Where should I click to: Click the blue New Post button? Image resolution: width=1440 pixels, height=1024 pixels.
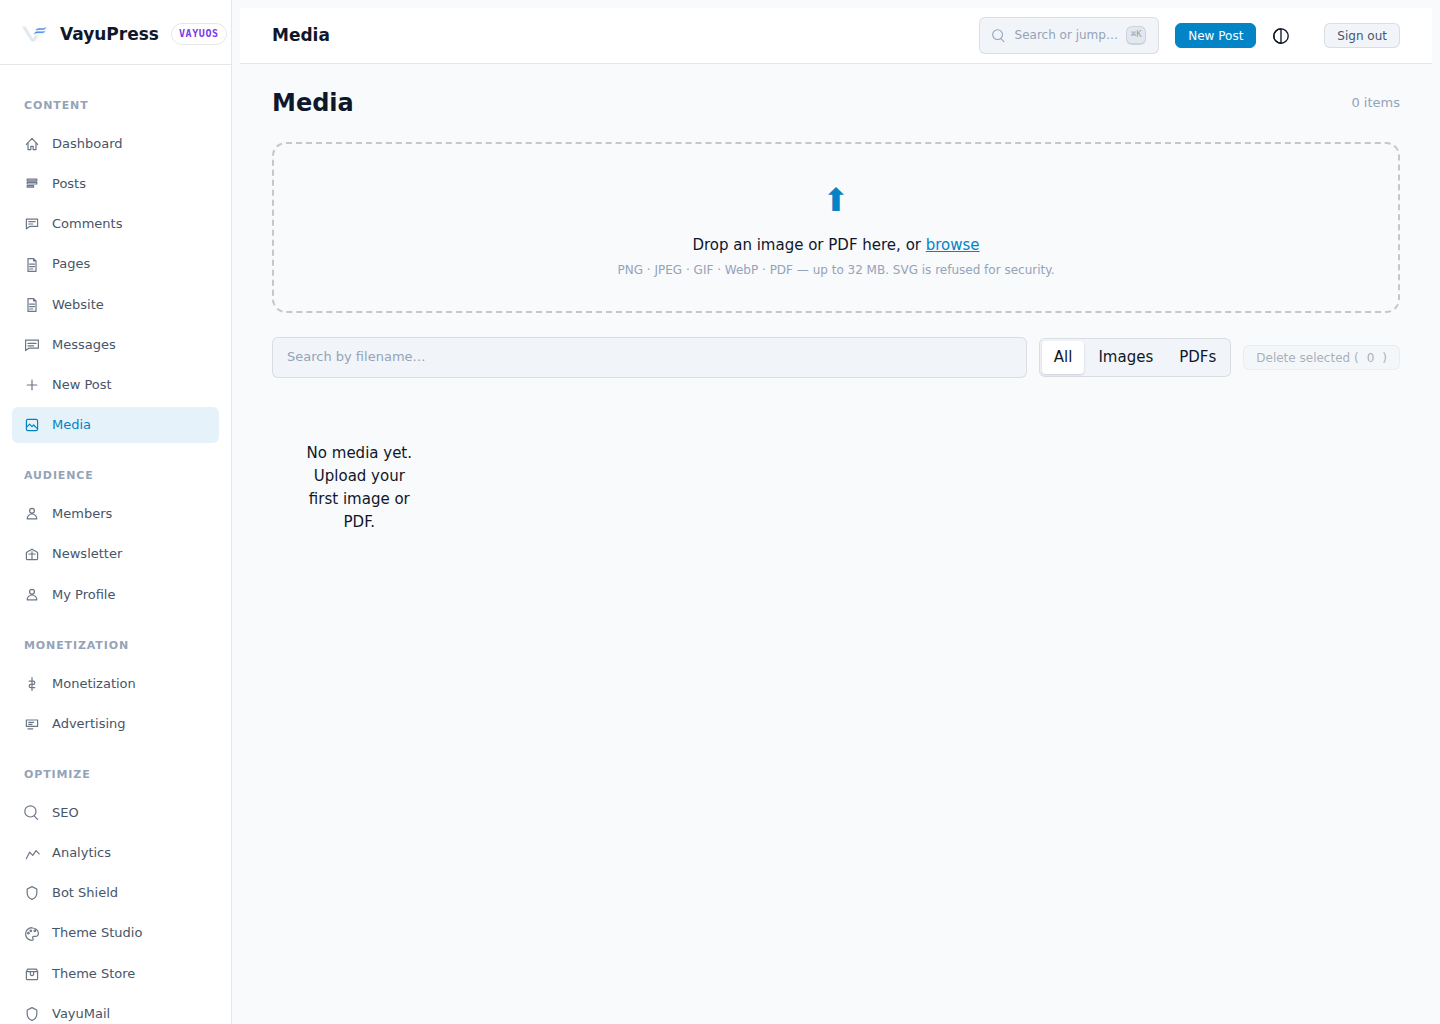point(1215,36)
